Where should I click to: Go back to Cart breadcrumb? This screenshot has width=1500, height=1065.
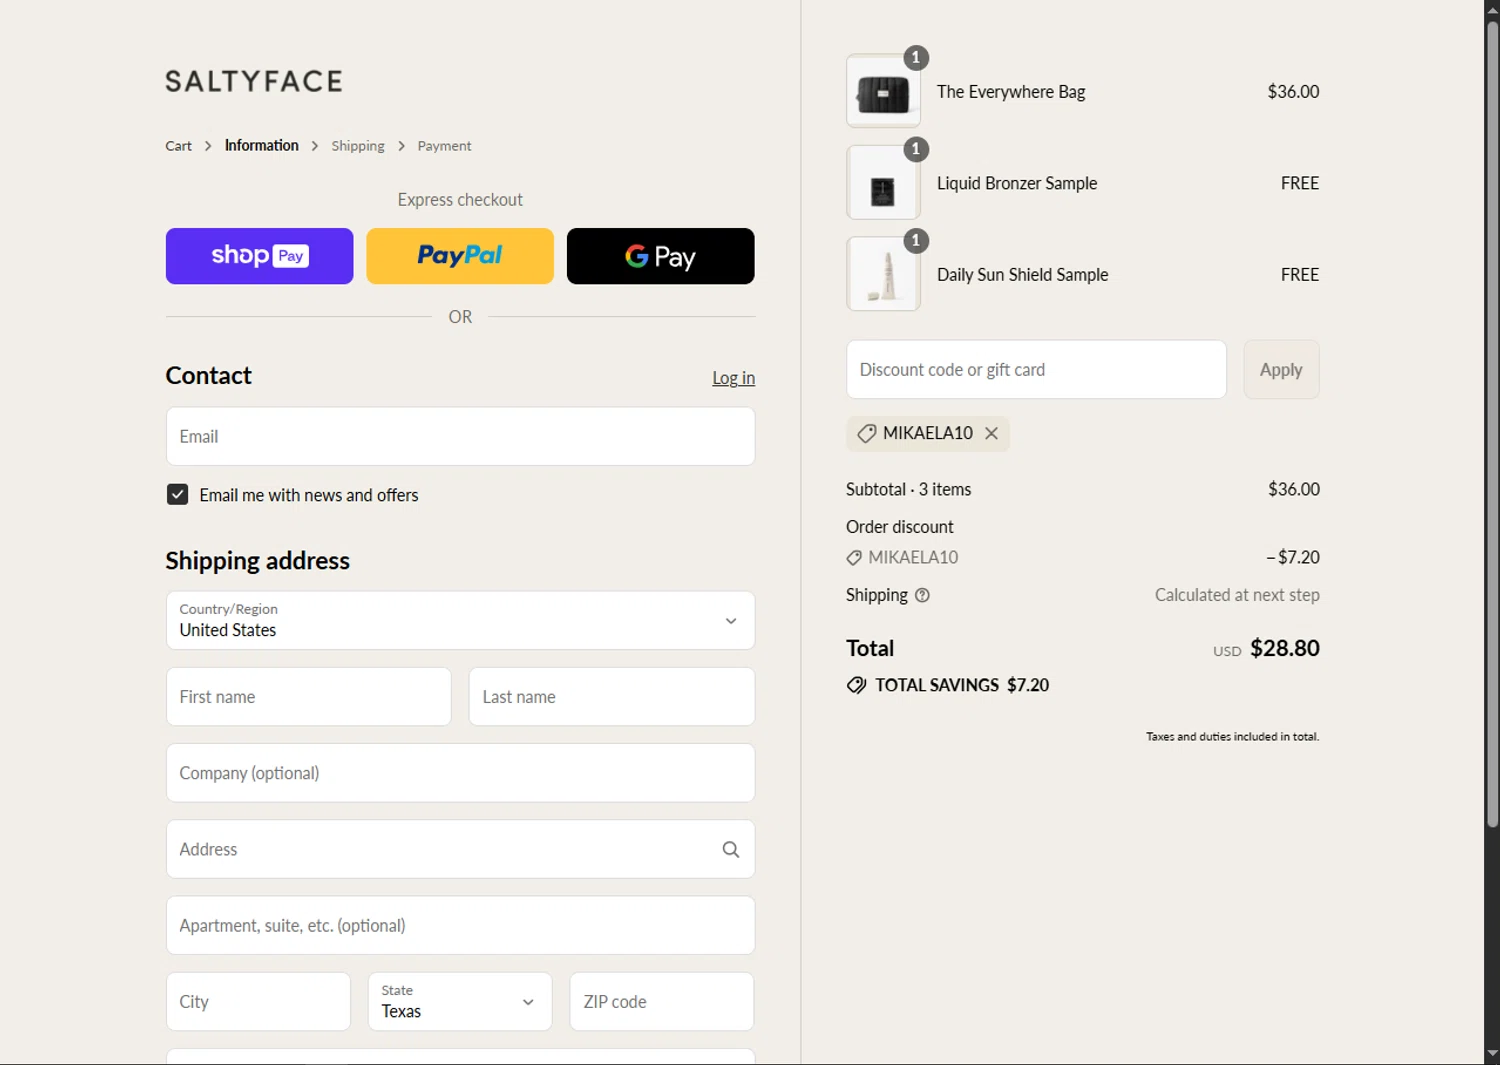[178, 146]
